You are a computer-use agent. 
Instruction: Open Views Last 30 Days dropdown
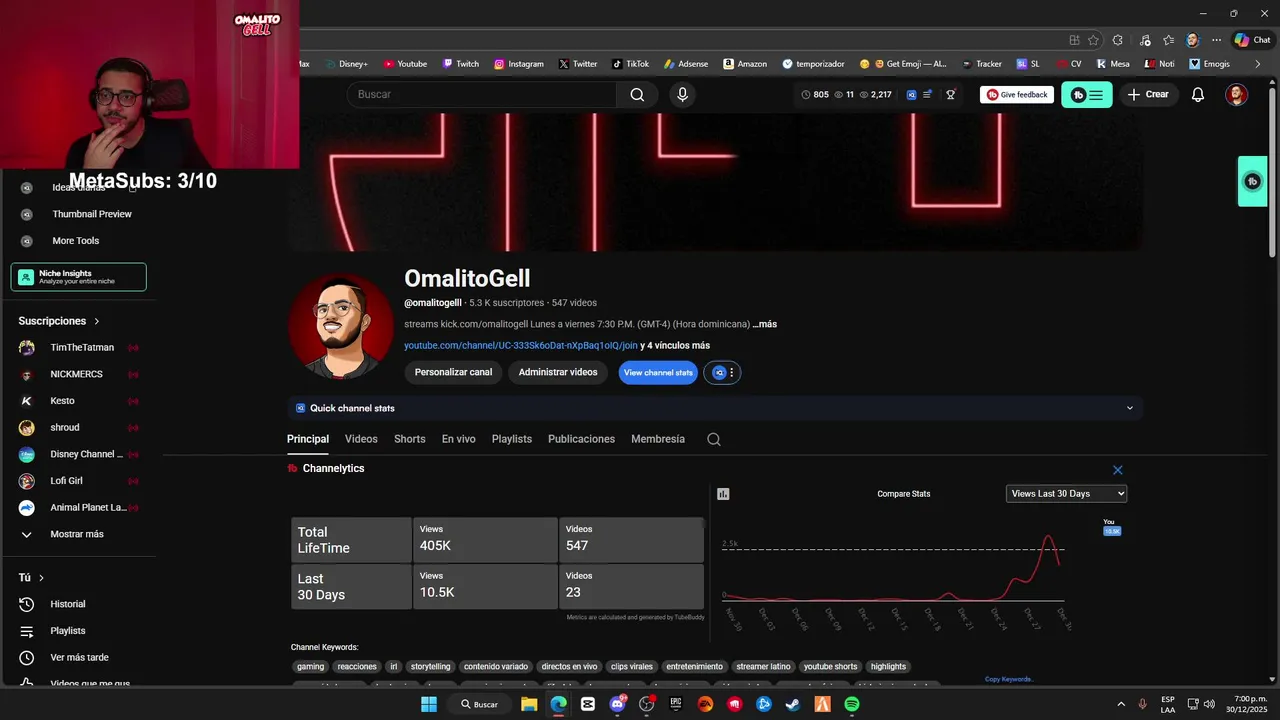1066,494
